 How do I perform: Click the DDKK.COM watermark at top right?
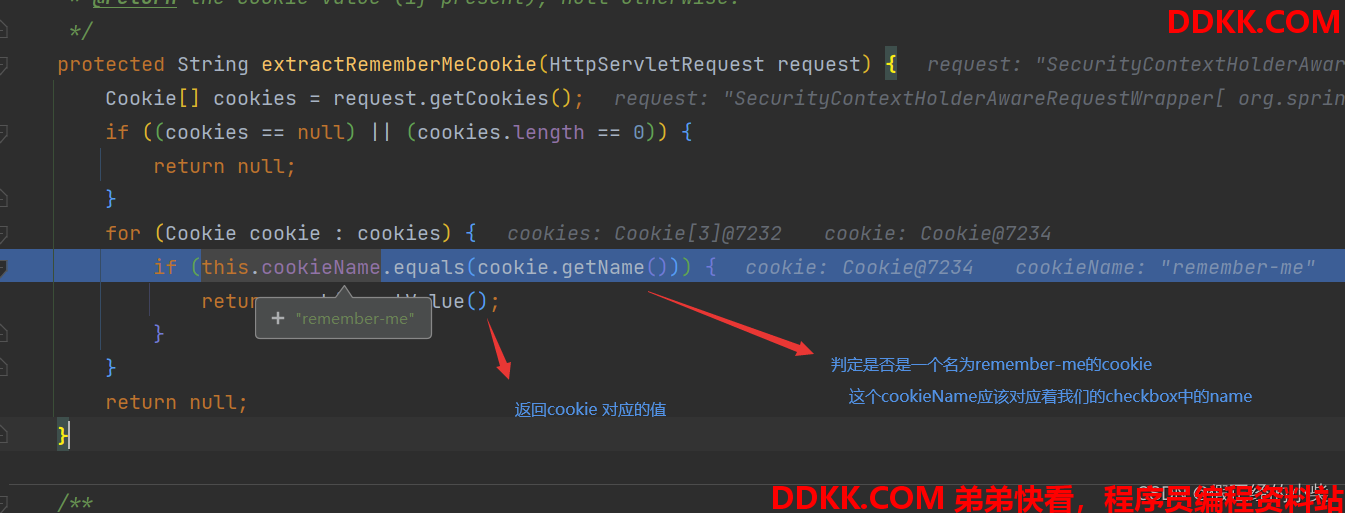tap(1253, 22)
